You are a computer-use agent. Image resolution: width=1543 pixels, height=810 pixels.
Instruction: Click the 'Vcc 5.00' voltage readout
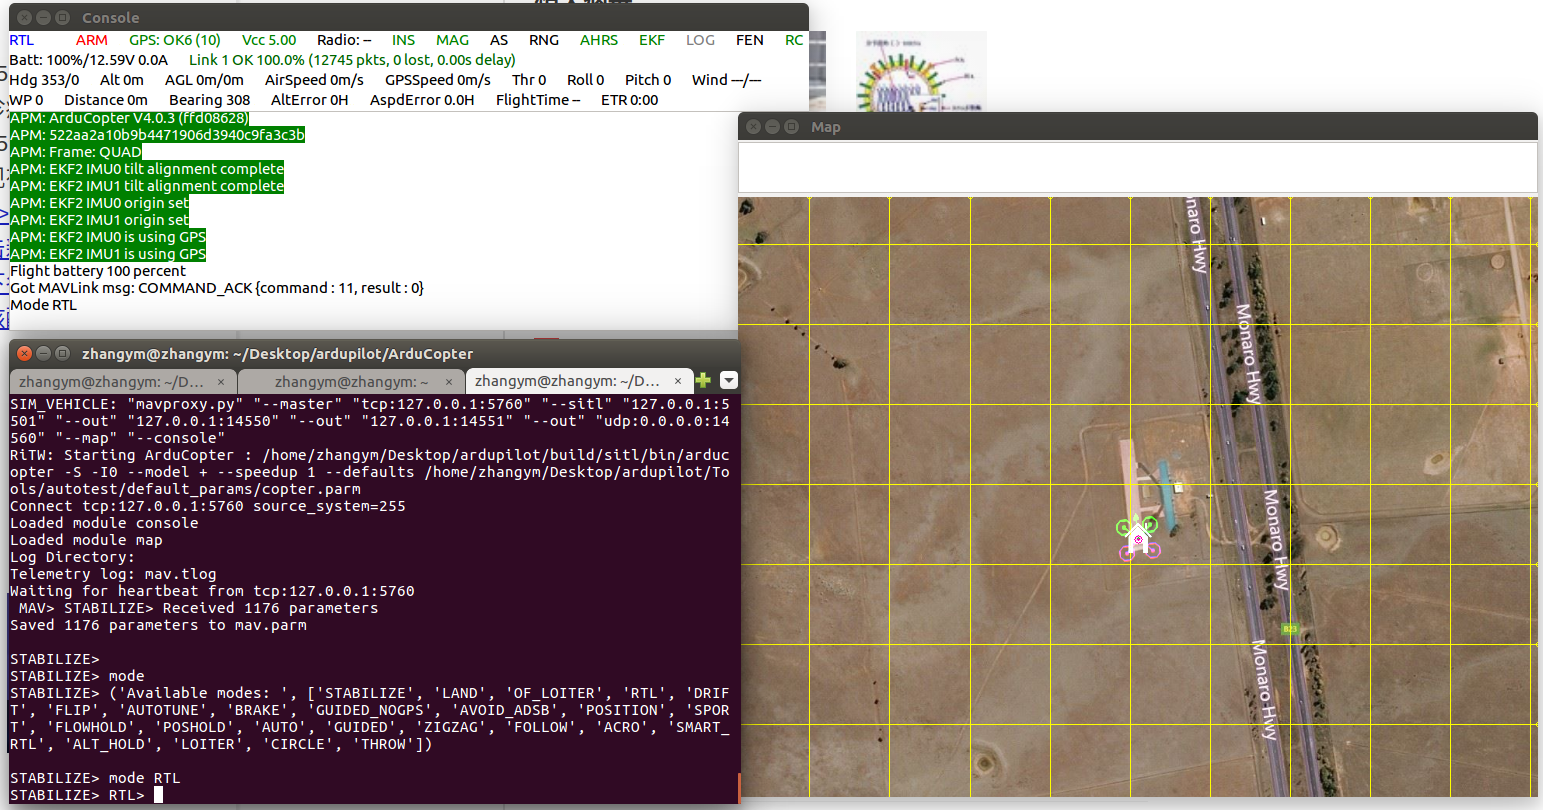click(x=269, y=40)
